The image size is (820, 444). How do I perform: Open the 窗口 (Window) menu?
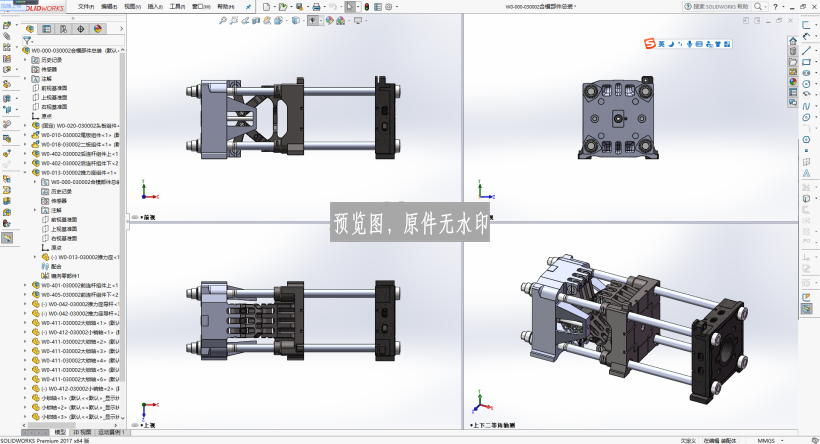(x=201, y=7)
